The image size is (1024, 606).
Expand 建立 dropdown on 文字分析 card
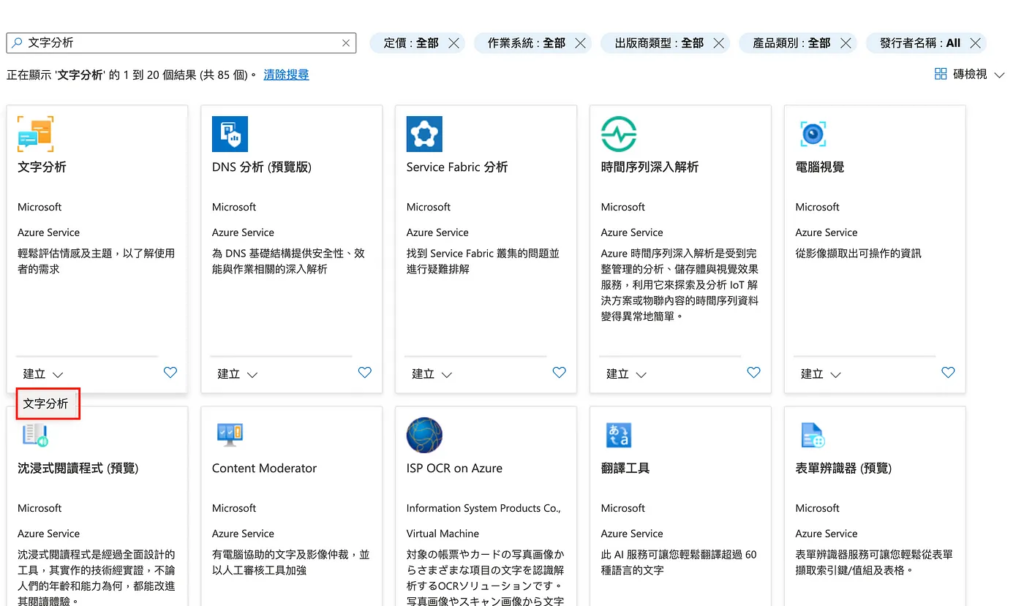pos(43,374)
